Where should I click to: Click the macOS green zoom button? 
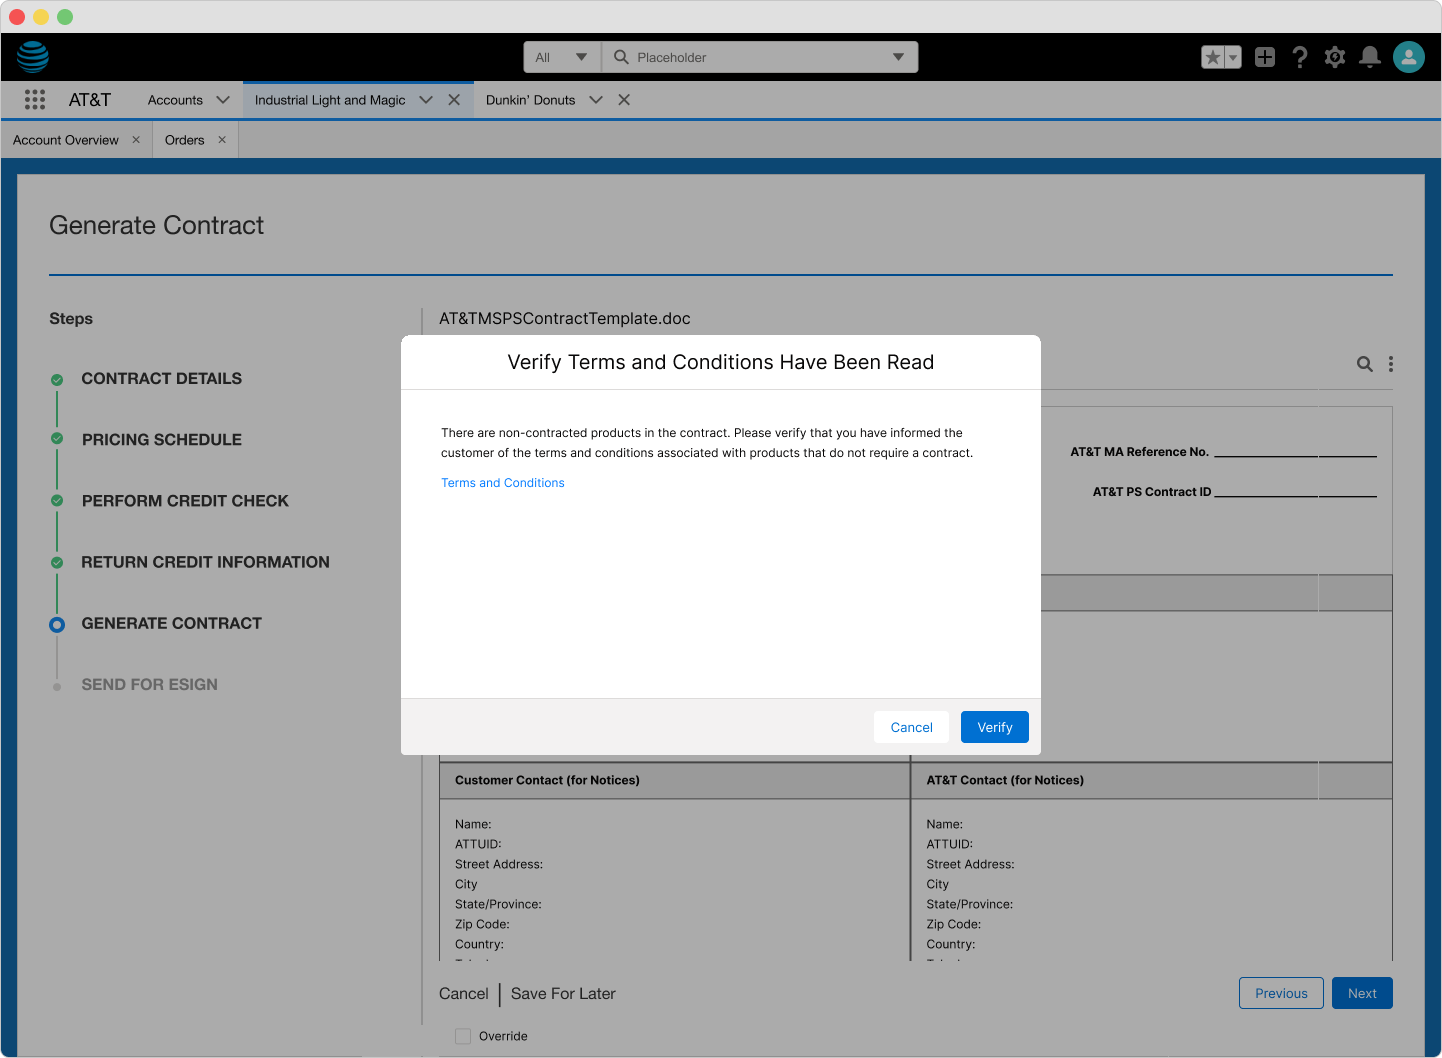[65, 17]
